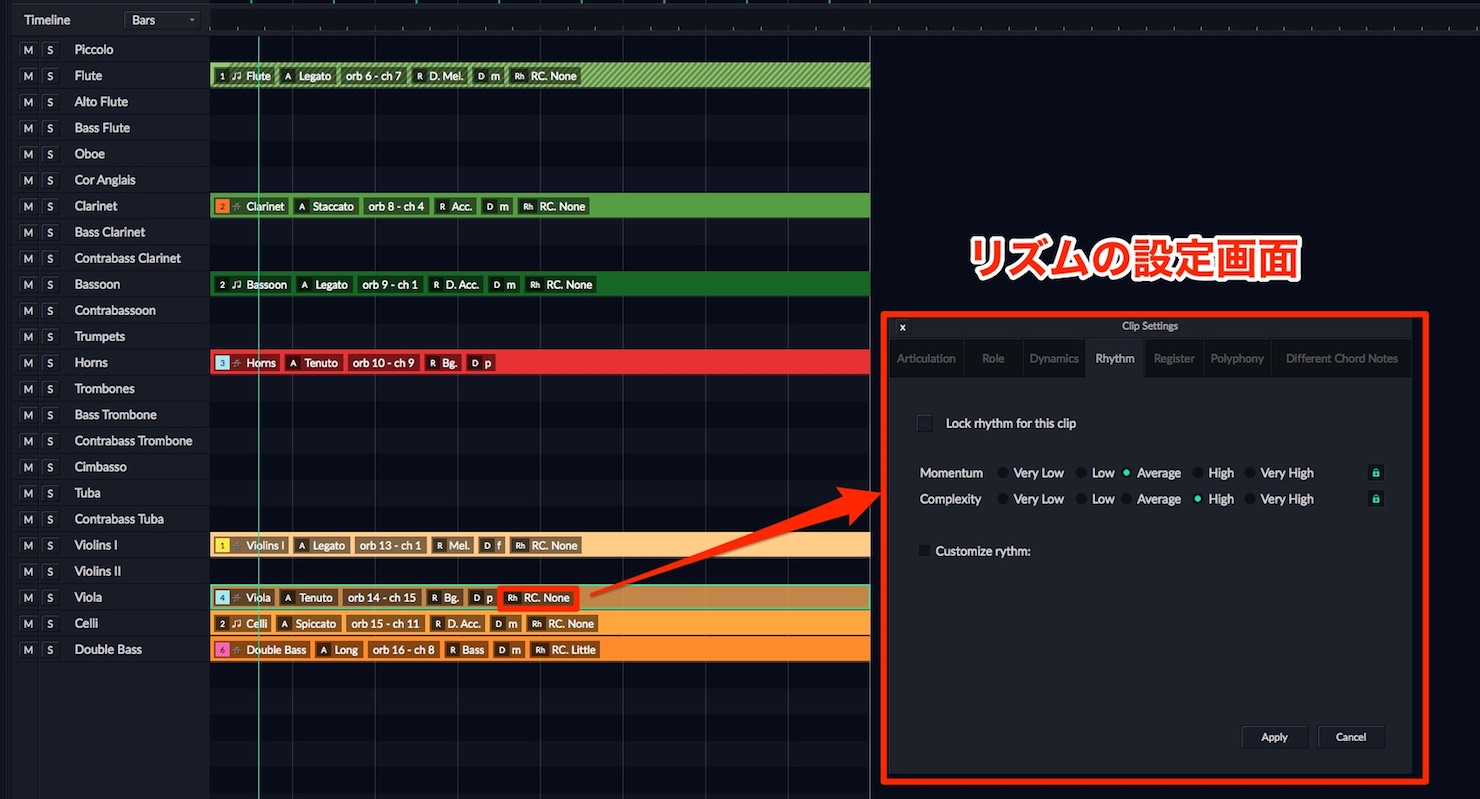Open the Clarinet clip Staccato articulation tag
This screenshot has height=799, width=1480.
325,206
